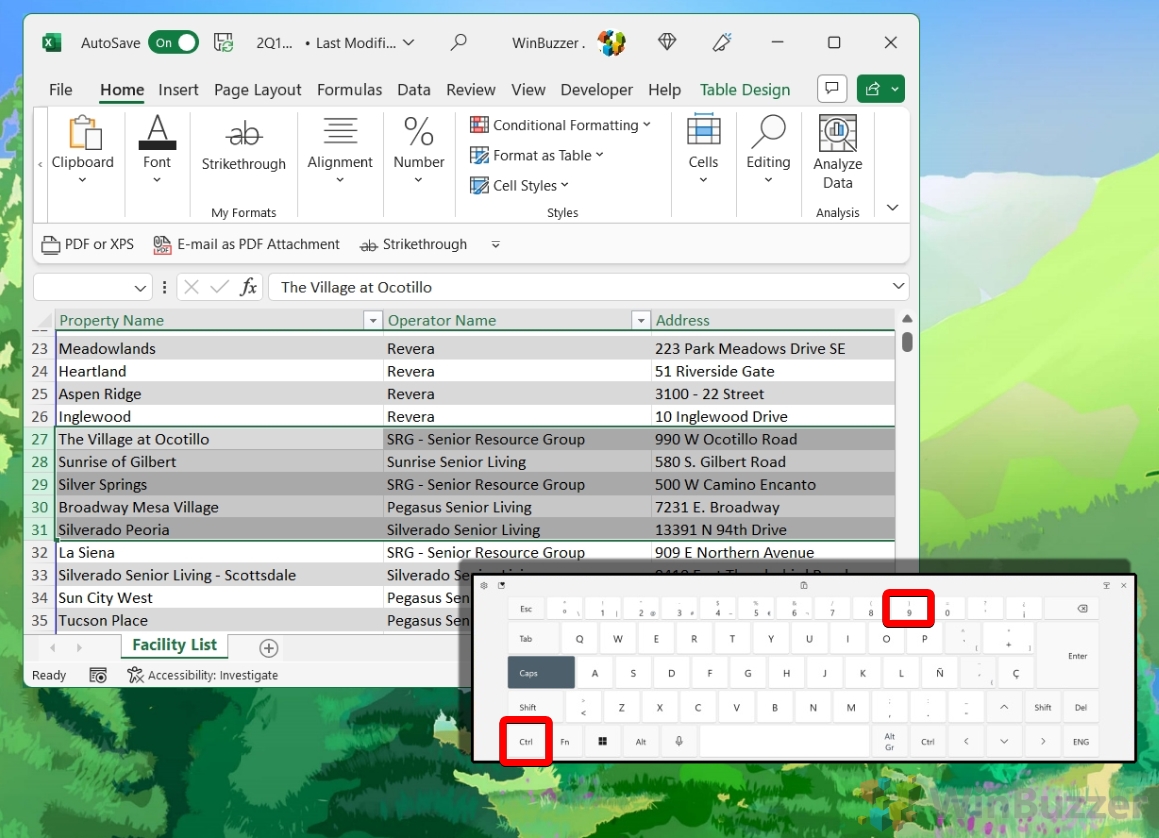Open the Comments pane icon
1159x838 pixels.
[831, 89]
